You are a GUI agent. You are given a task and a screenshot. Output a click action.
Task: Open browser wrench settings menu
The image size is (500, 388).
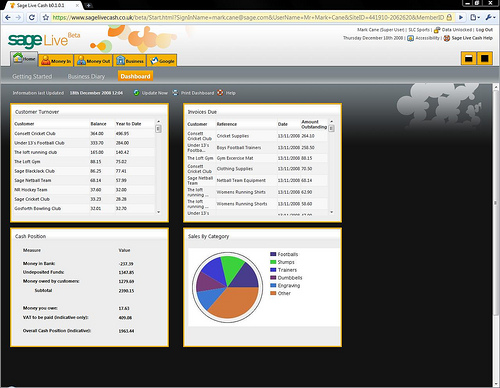click(x=490, y=17)
